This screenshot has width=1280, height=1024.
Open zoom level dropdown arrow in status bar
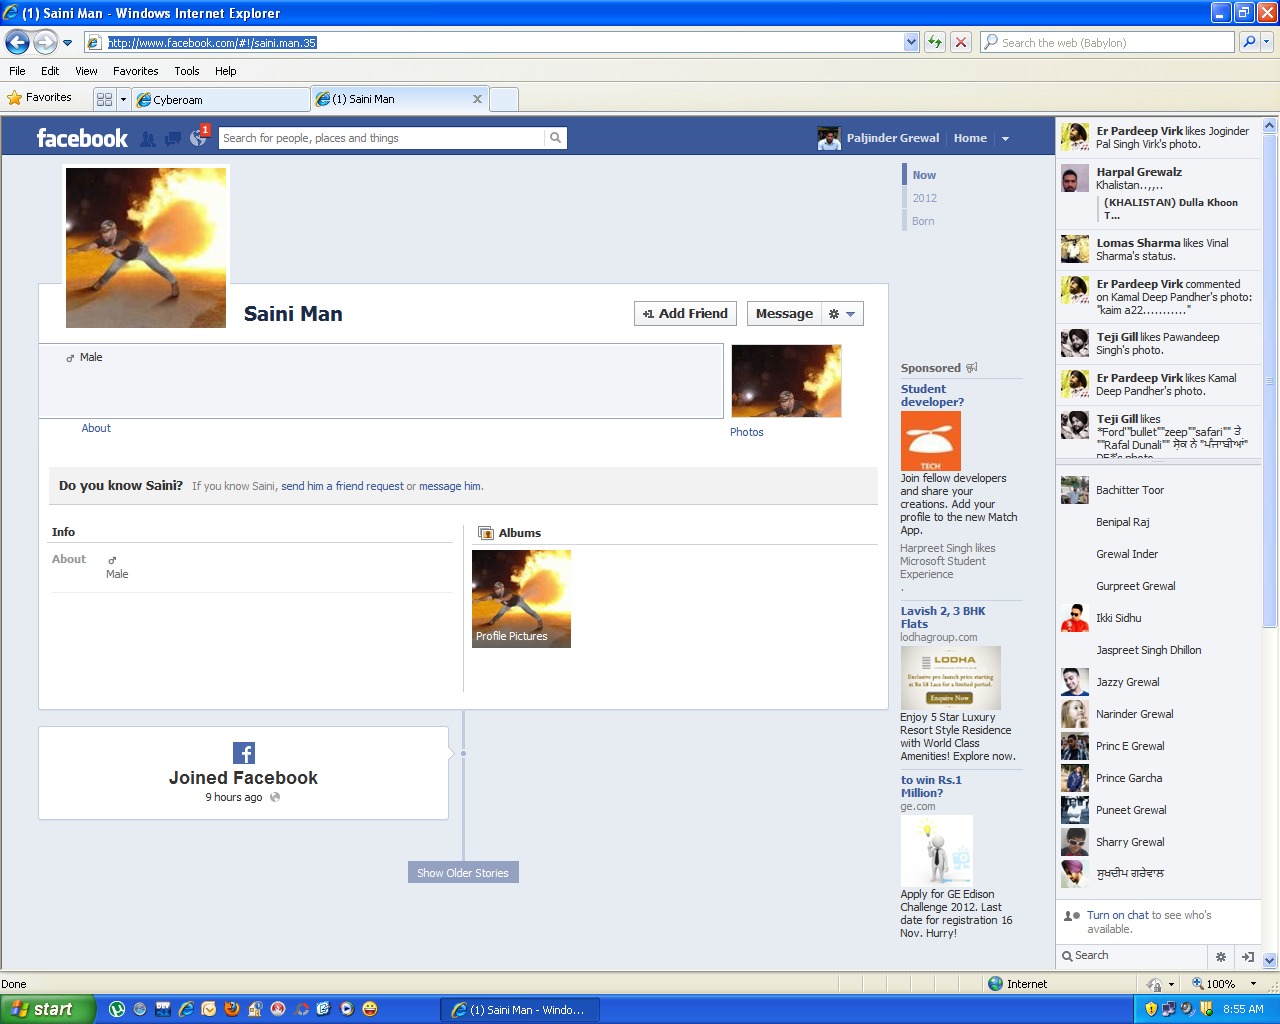pyautogui.click(x=1253, y=984)
